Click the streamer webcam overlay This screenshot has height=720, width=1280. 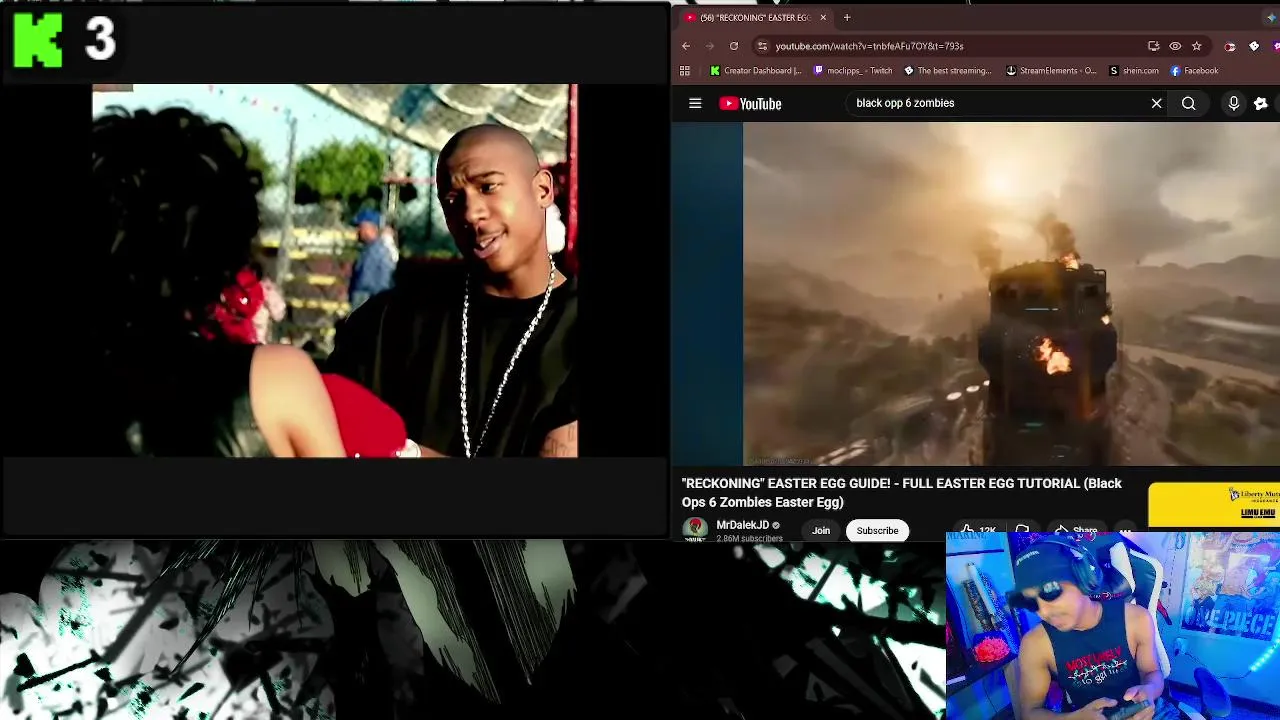[x=1112, y=626]
